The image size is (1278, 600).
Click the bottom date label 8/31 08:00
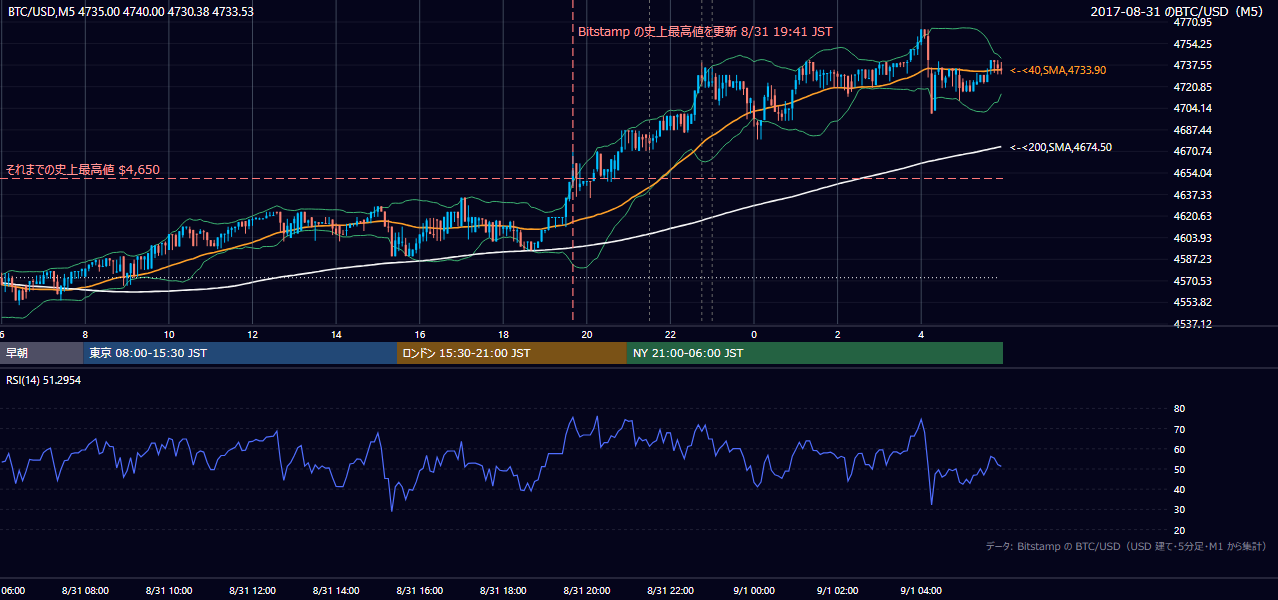click(84, 591)
